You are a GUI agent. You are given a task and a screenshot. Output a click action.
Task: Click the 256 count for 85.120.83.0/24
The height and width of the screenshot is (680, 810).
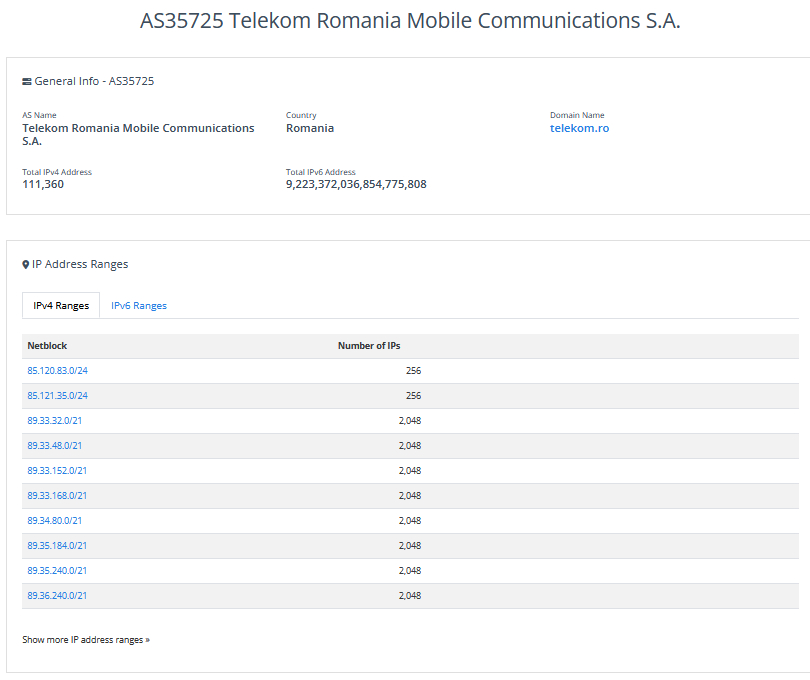click(413, 370)
